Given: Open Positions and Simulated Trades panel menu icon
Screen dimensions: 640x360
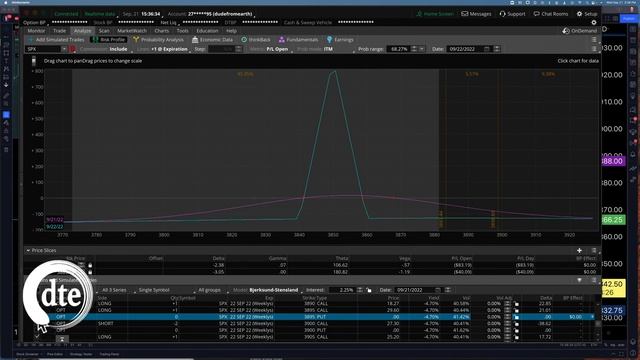Looking at the screenshot, I should click(x=594, y=280).
